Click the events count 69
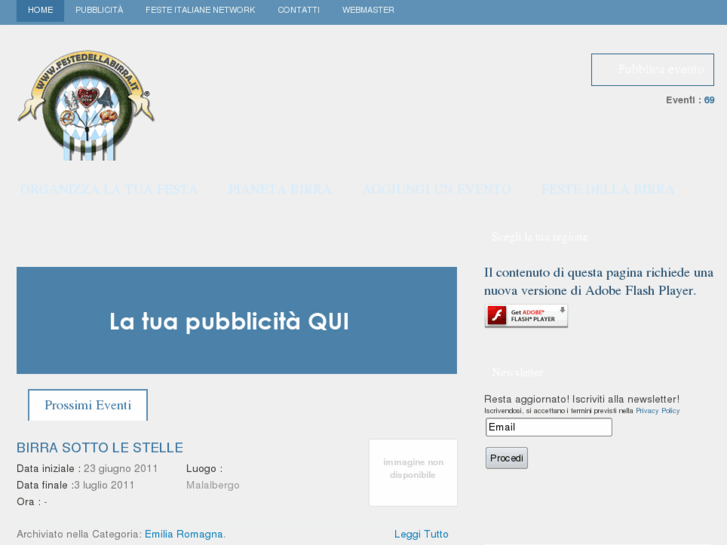Viewport: 727px width, 545px height. click(x=709, y=100)
